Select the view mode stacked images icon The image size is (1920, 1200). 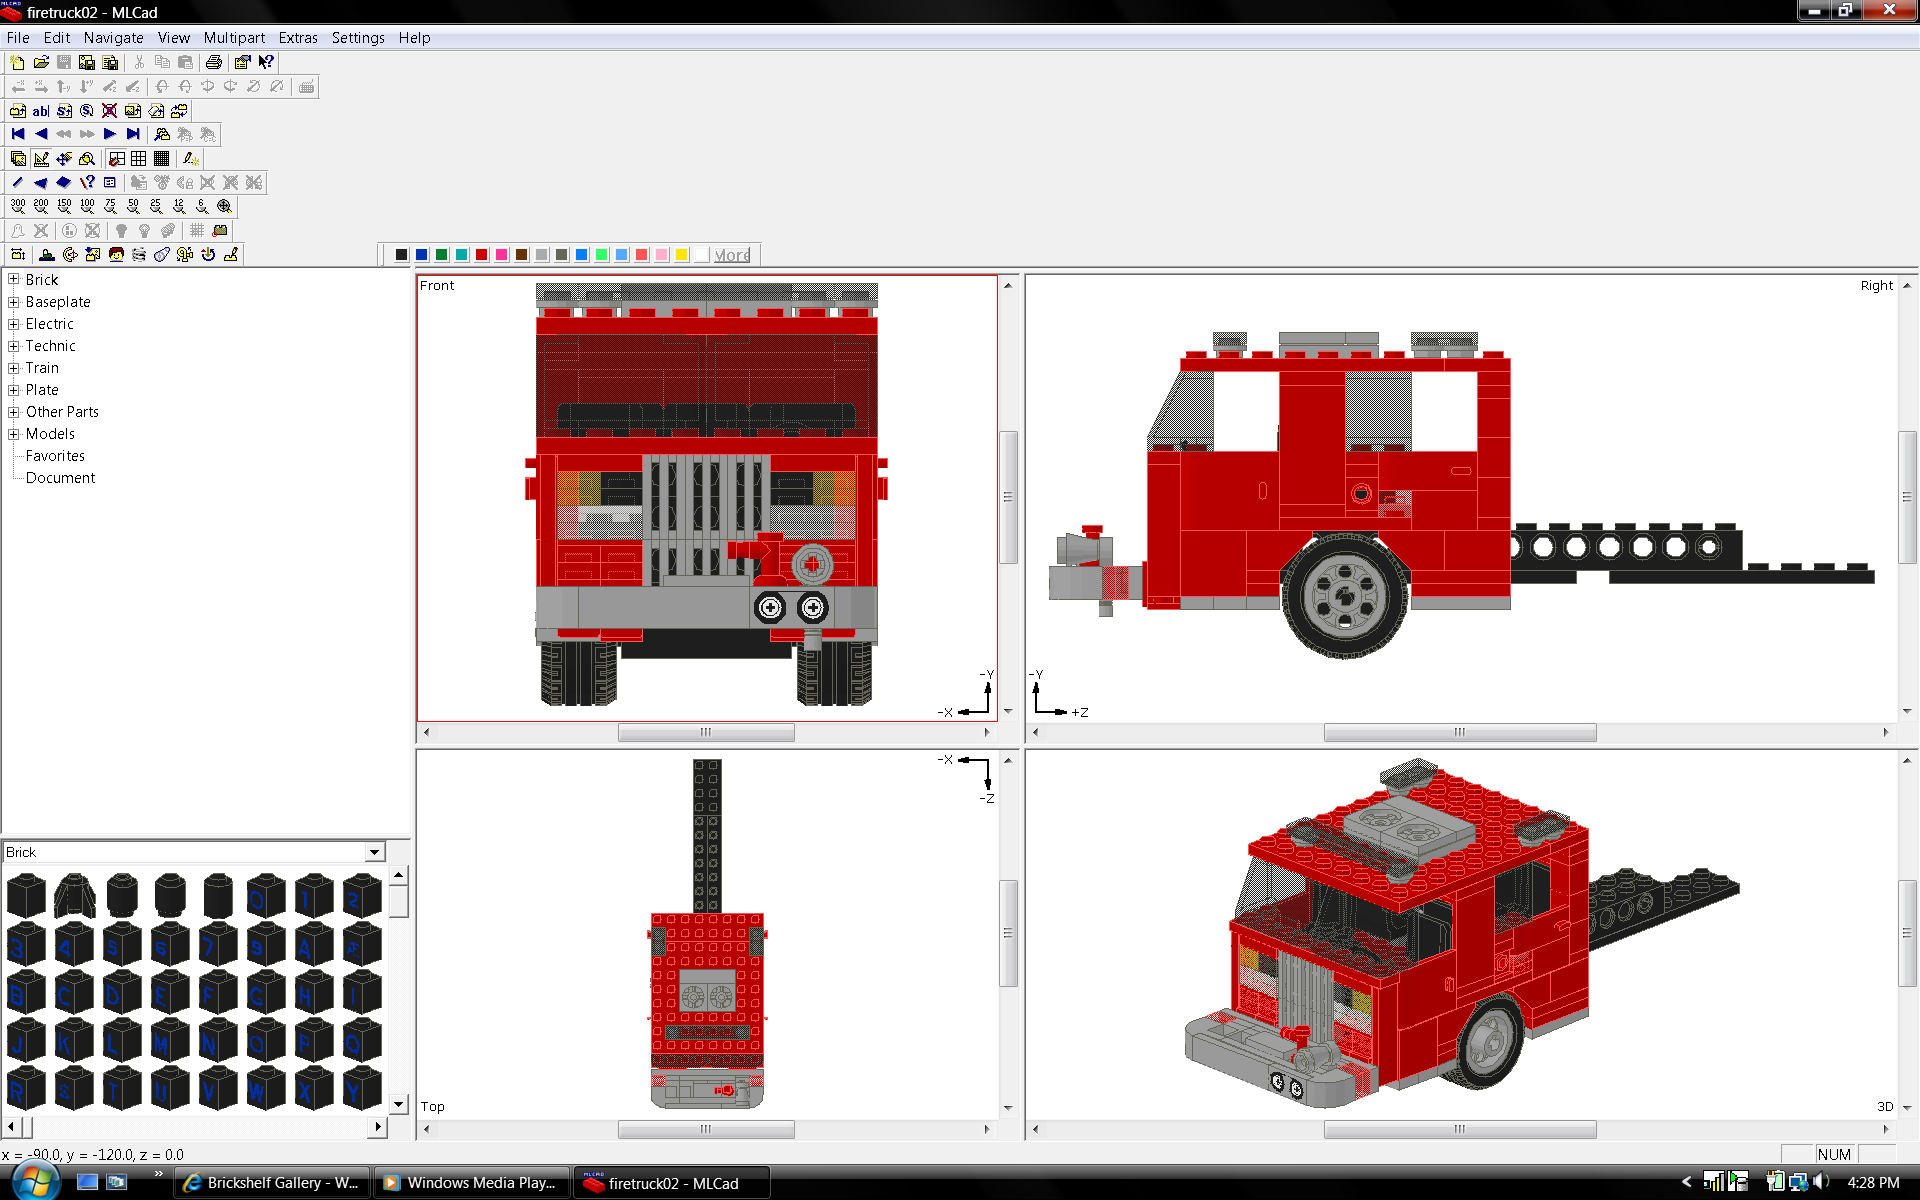tap(18, 159)
